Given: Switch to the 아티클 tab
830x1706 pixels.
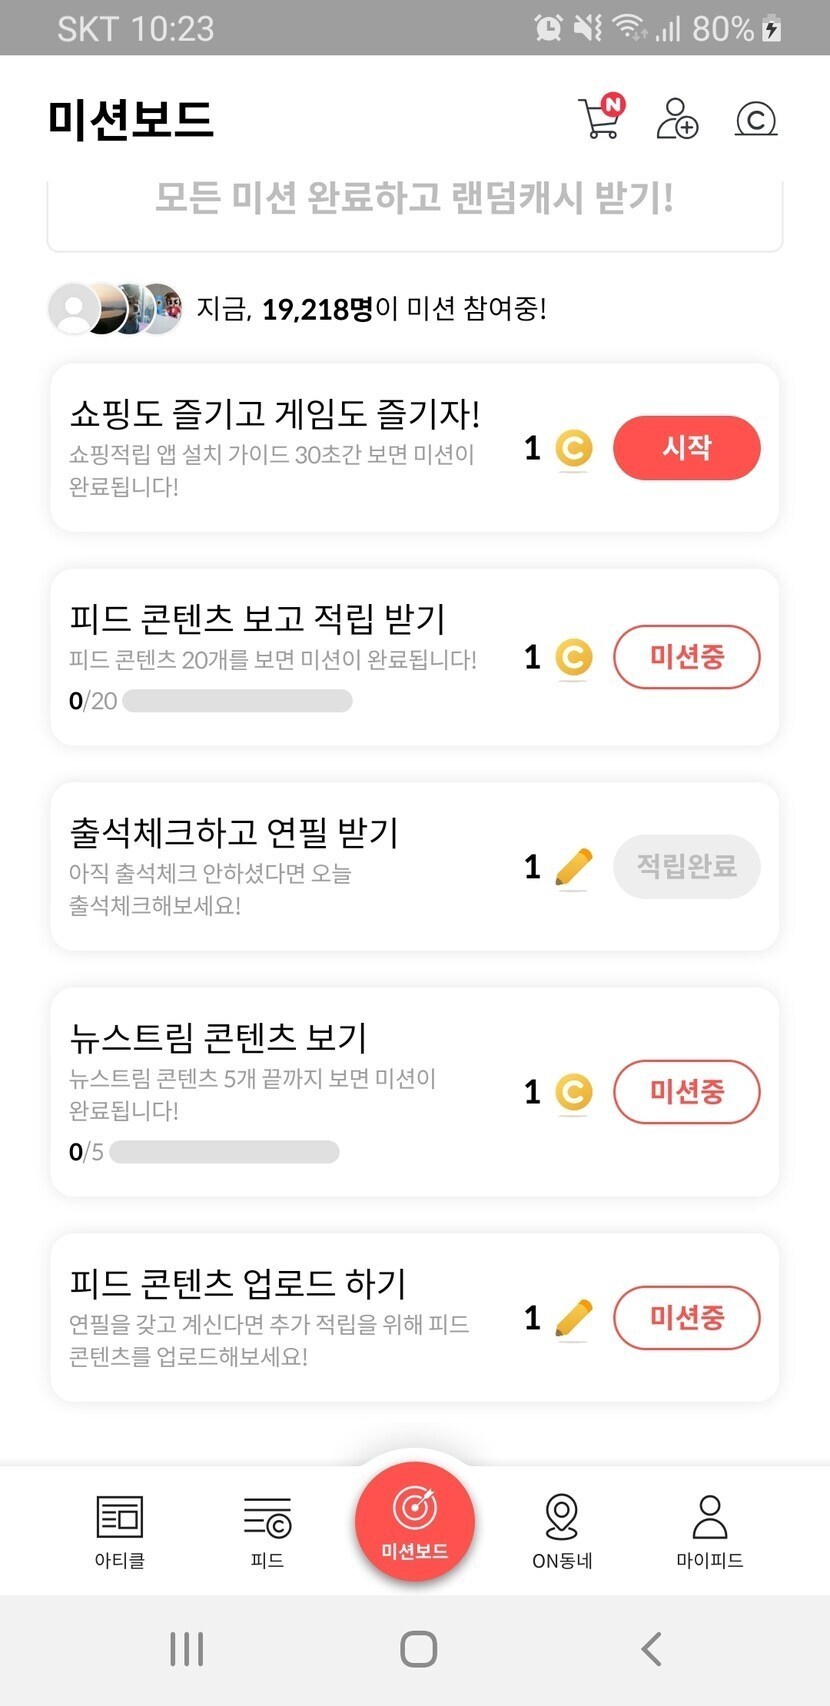Looking at the screenshot, I should 120,1530.
